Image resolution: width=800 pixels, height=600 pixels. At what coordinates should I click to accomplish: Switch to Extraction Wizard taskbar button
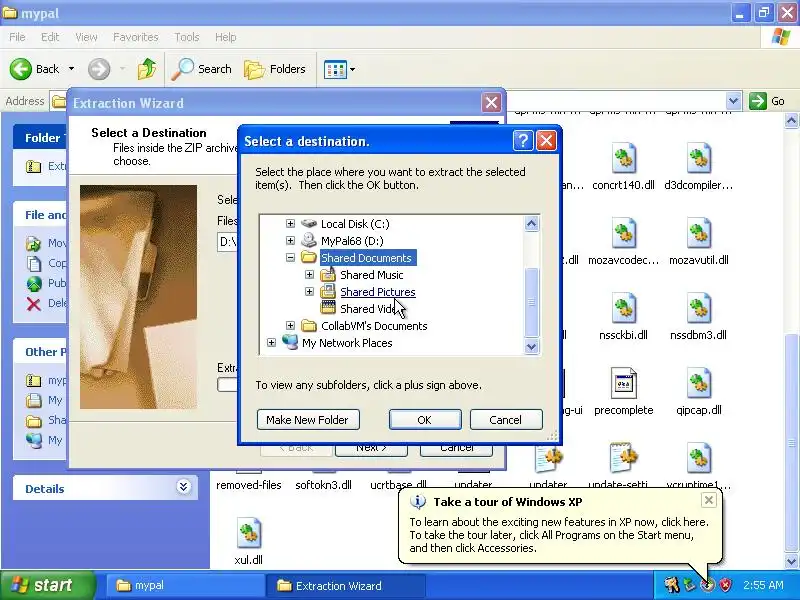tap(347, 585)
